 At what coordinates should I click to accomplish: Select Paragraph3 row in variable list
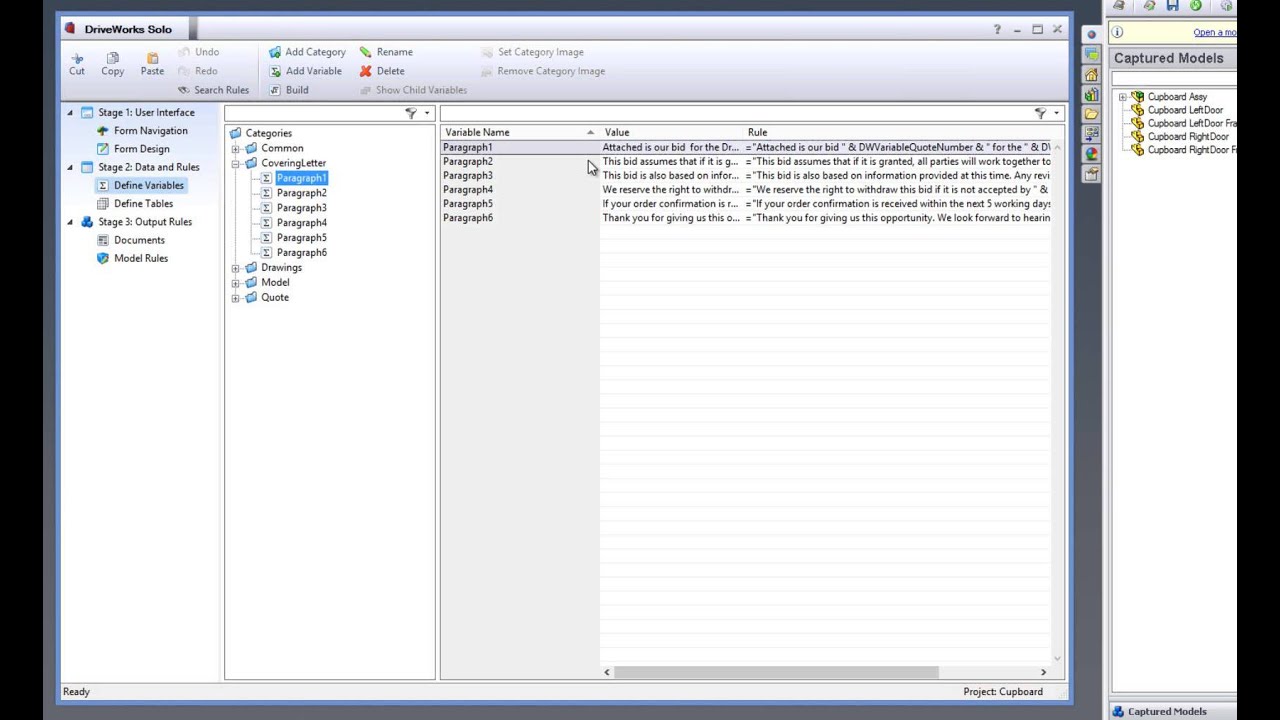(746, 175)
